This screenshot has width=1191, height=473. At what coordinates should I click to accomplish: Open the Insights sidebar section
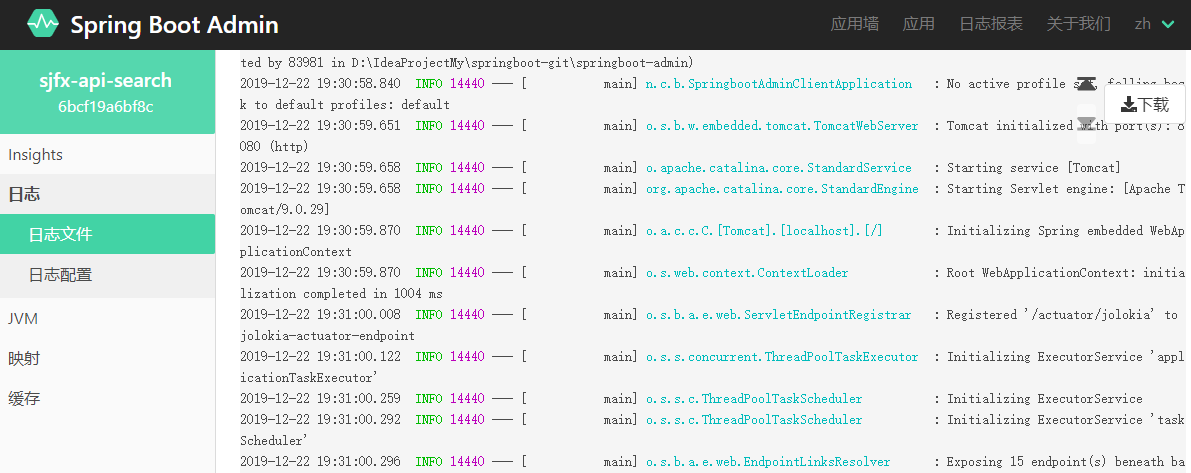pos(107,154)
